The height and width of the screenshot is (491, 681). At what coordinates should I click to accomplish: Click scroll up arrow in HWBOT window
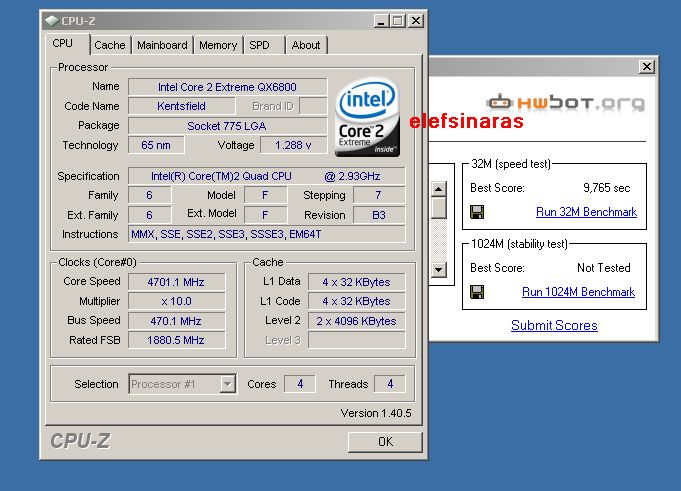tap(439, 189)
